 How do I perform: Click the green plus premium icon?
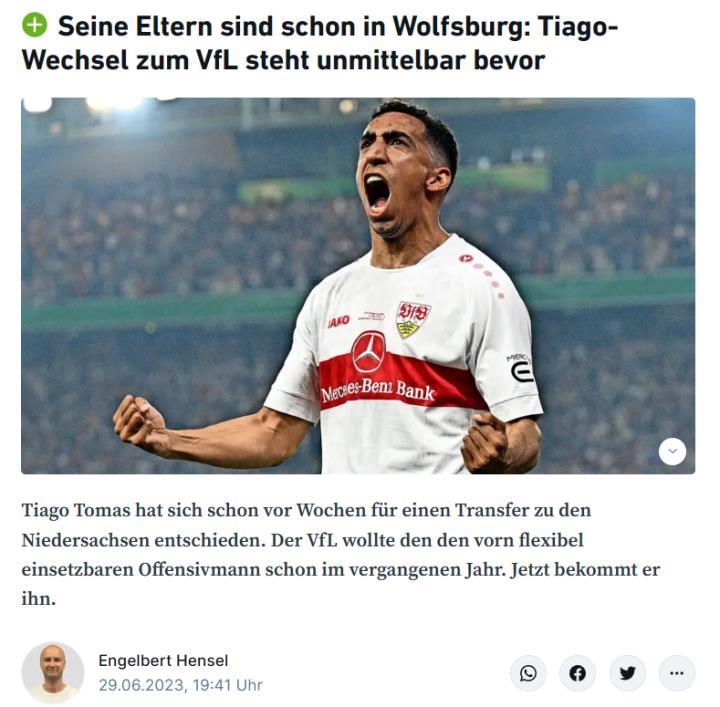click(x=34, y=25)
